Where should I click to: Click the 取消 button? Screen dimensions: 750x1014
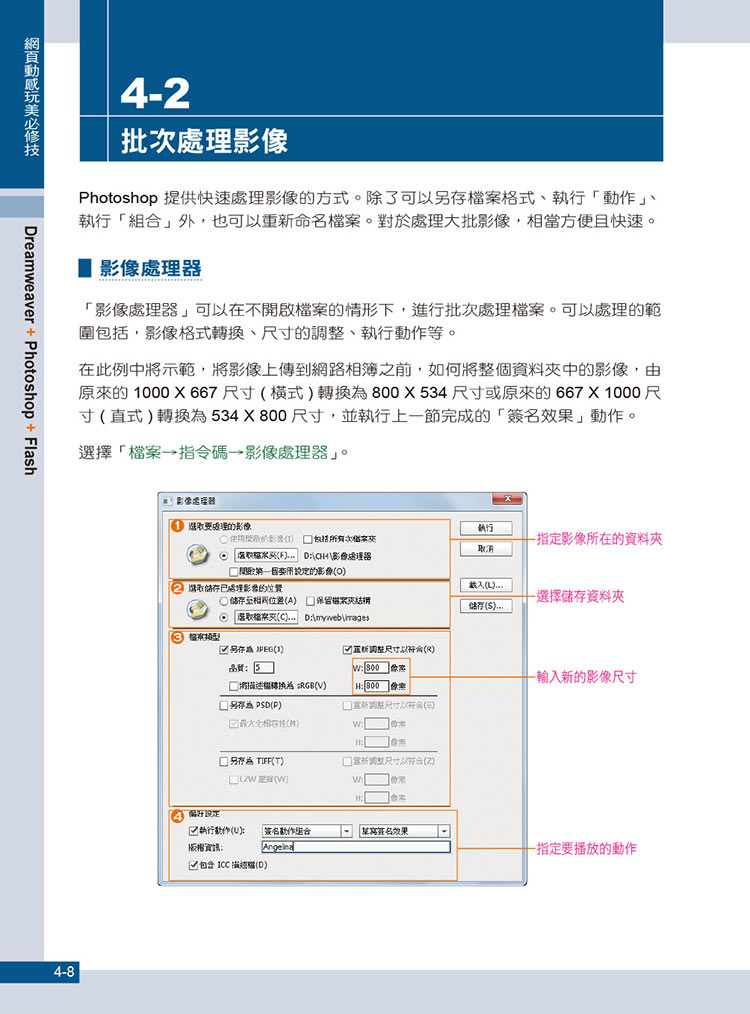(486, 549)
